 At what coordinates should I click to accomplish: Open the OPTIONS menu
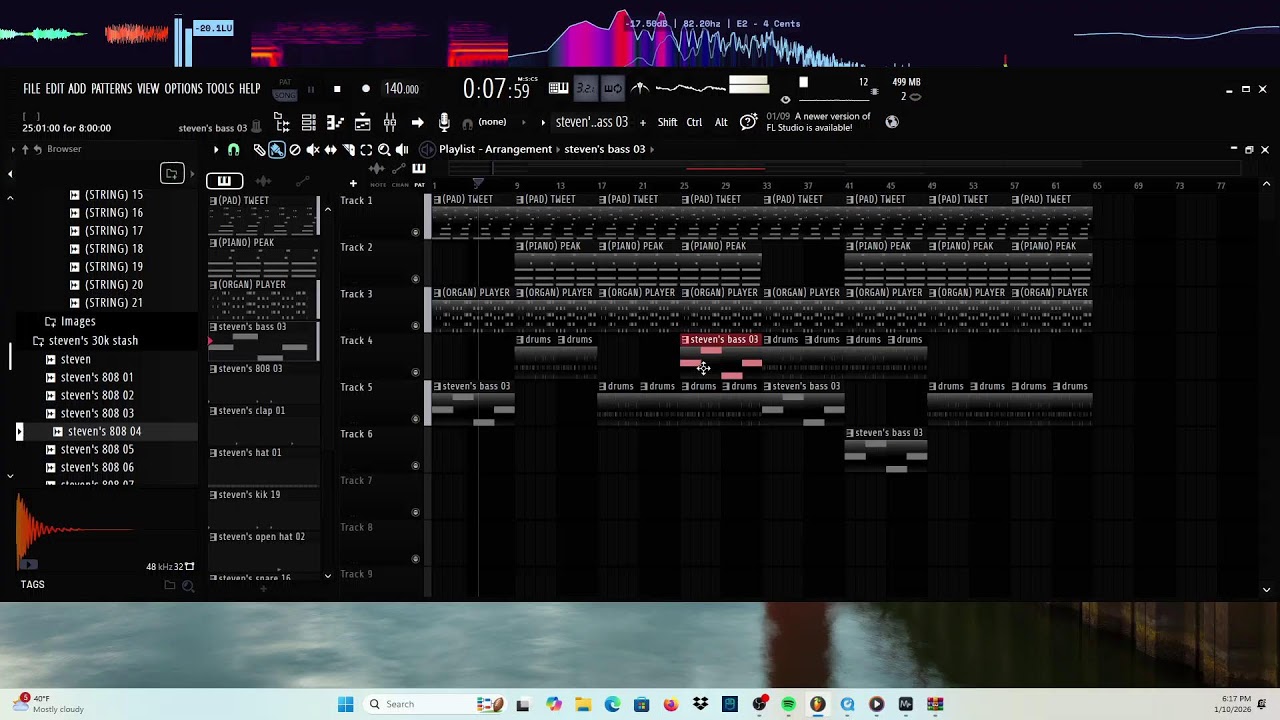[183, 89]
